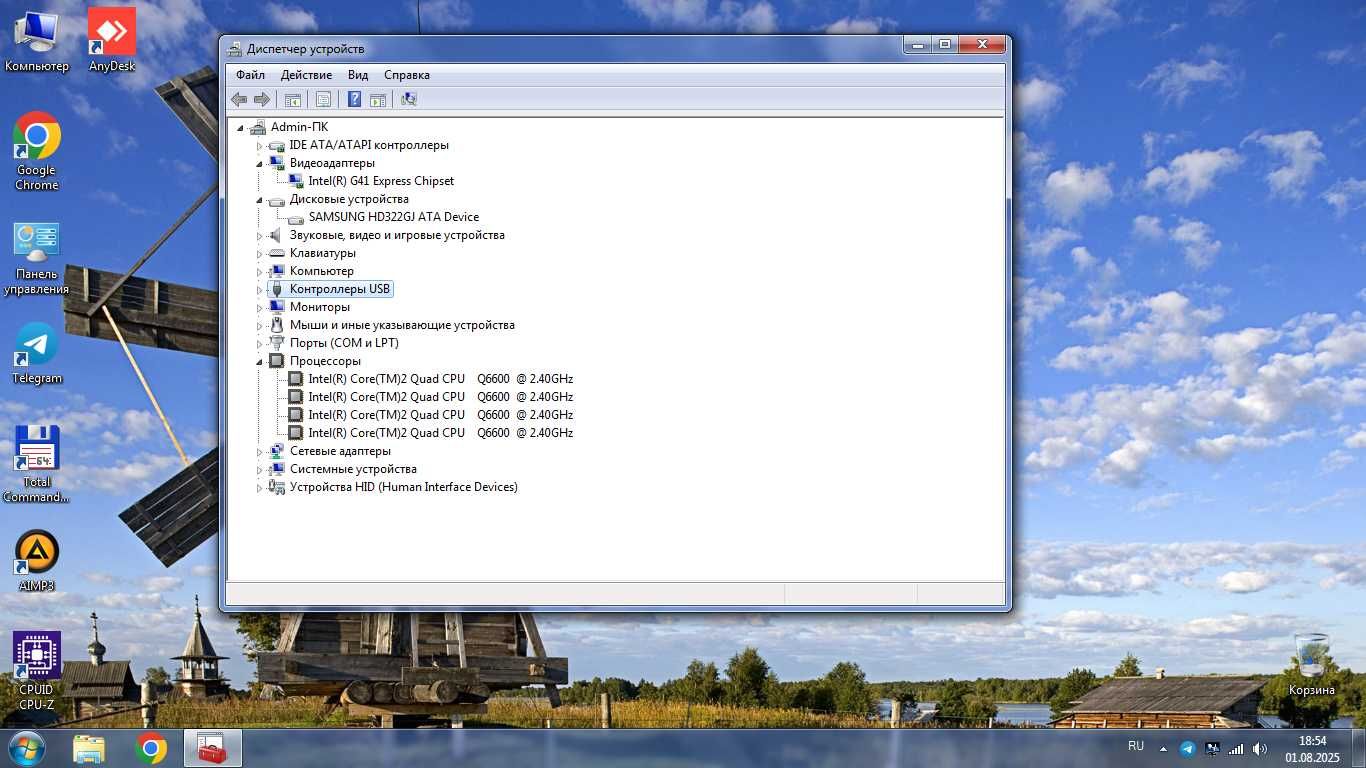Select SAMSUNG HD322GJ ATA Device entry
The height and width of the screenshot is (768, 1366).
(394, 217)
